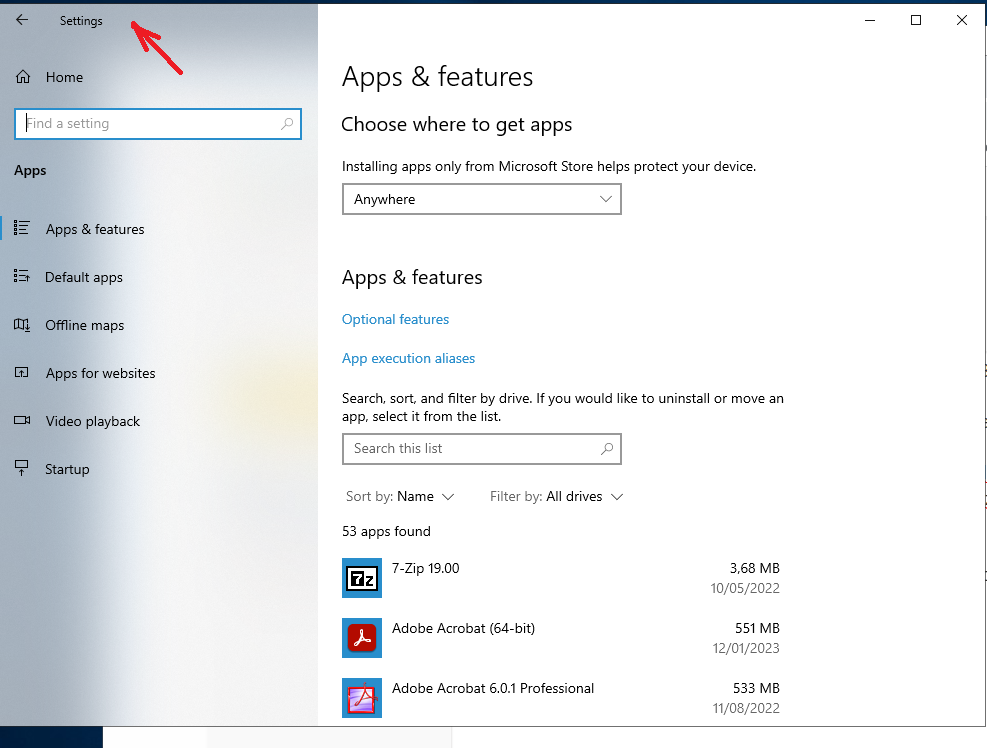The height and width of the screenshot is (748, 987).
Task: Open Home from the sidebar
Action: pyautogui.click(x=64, y=77)
